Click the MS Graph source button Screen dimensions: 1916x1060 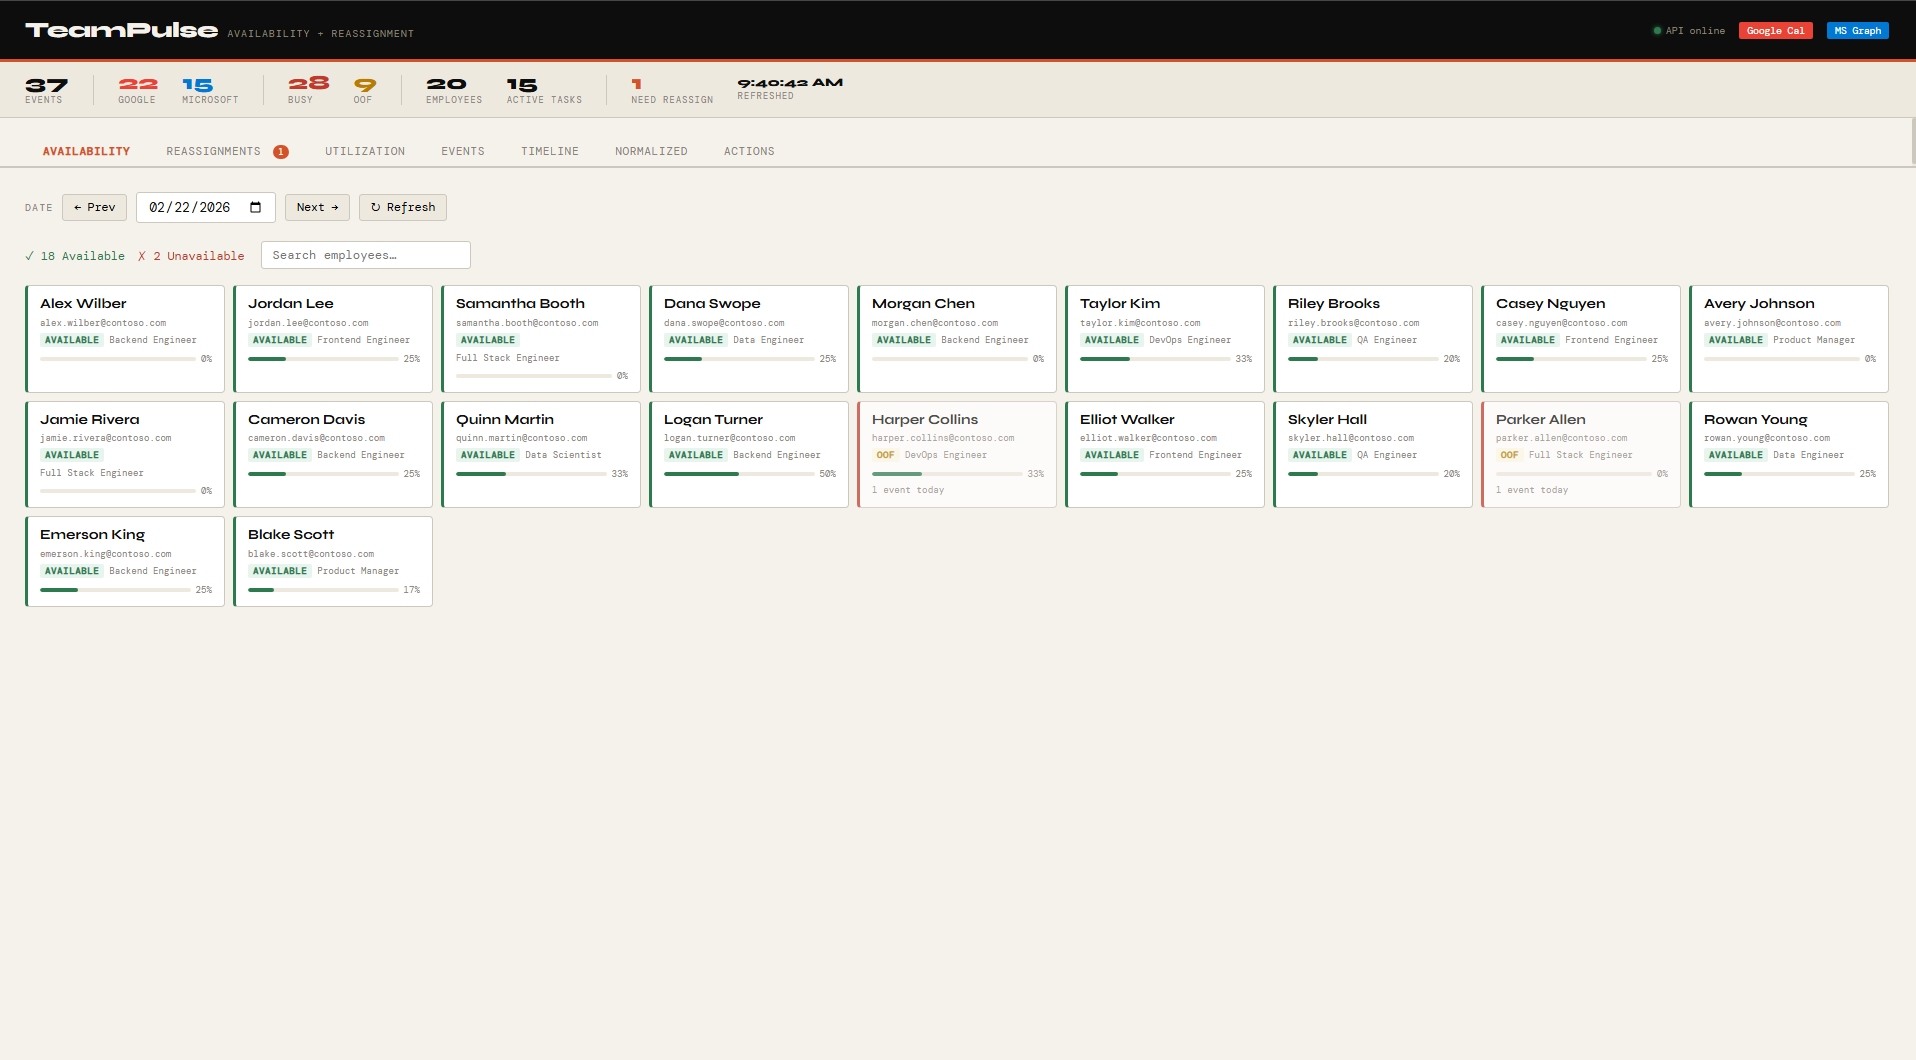tap(1858, 31)
